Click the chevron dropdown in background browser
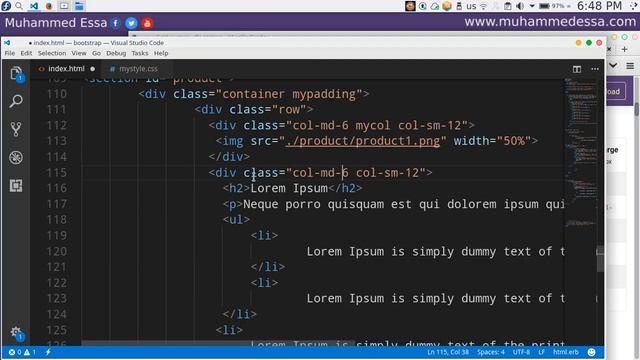 (x=613, y=65)
